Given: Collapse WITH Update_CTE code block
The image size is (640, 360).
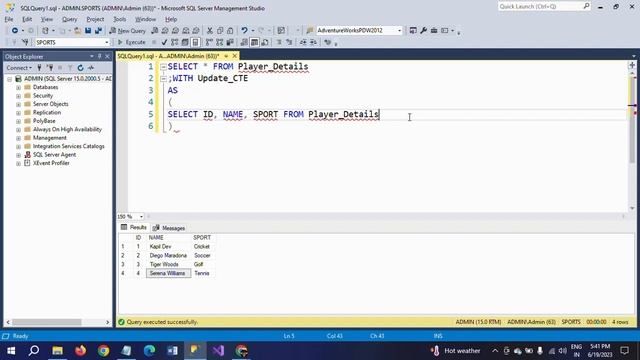Looking at the screenshot, I should pos(163,78).
